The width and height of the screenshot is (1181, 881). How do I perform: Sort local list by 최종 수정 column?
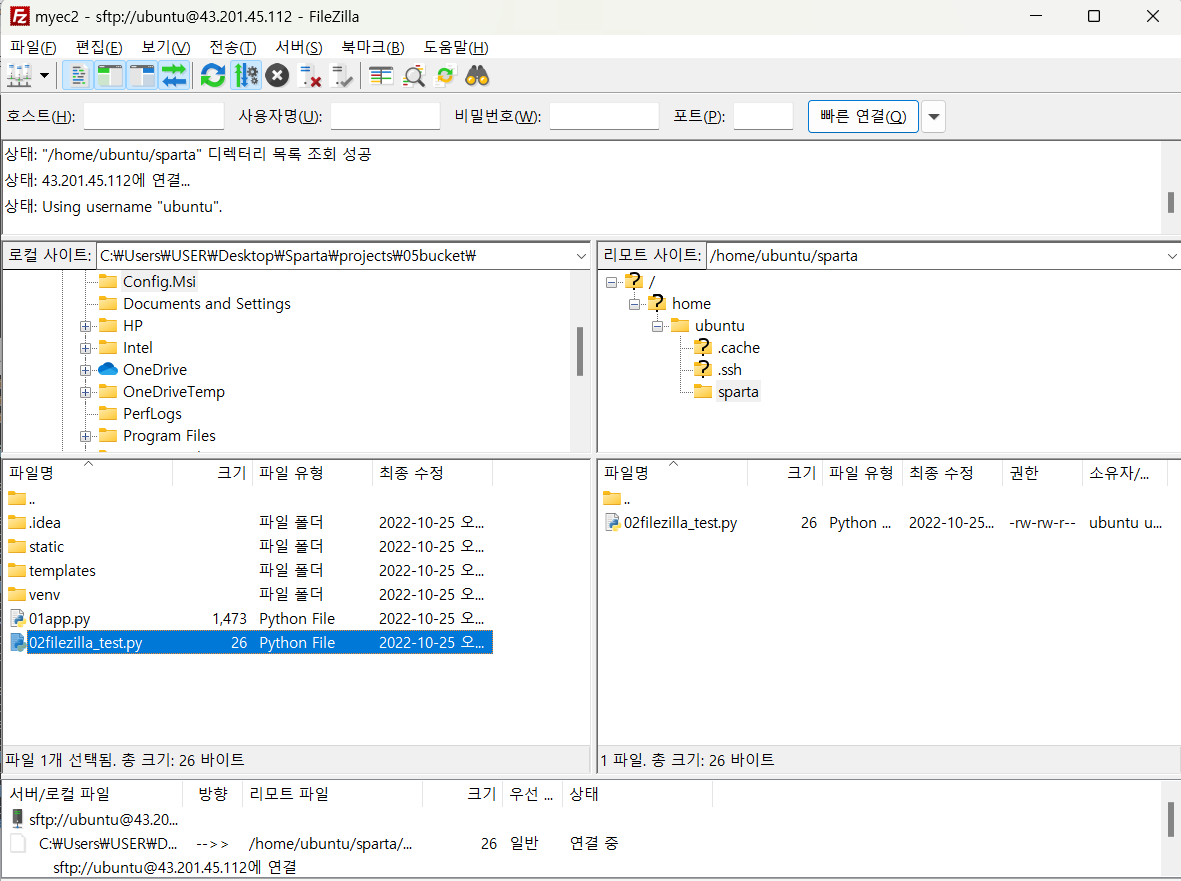pos(432,473)
